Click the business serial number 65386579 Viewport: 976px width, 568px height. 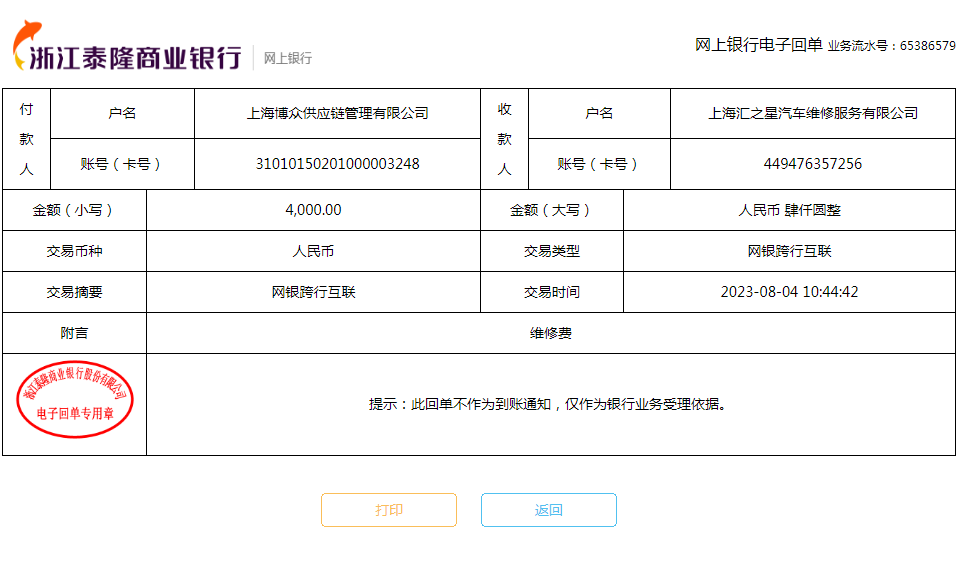927,45
